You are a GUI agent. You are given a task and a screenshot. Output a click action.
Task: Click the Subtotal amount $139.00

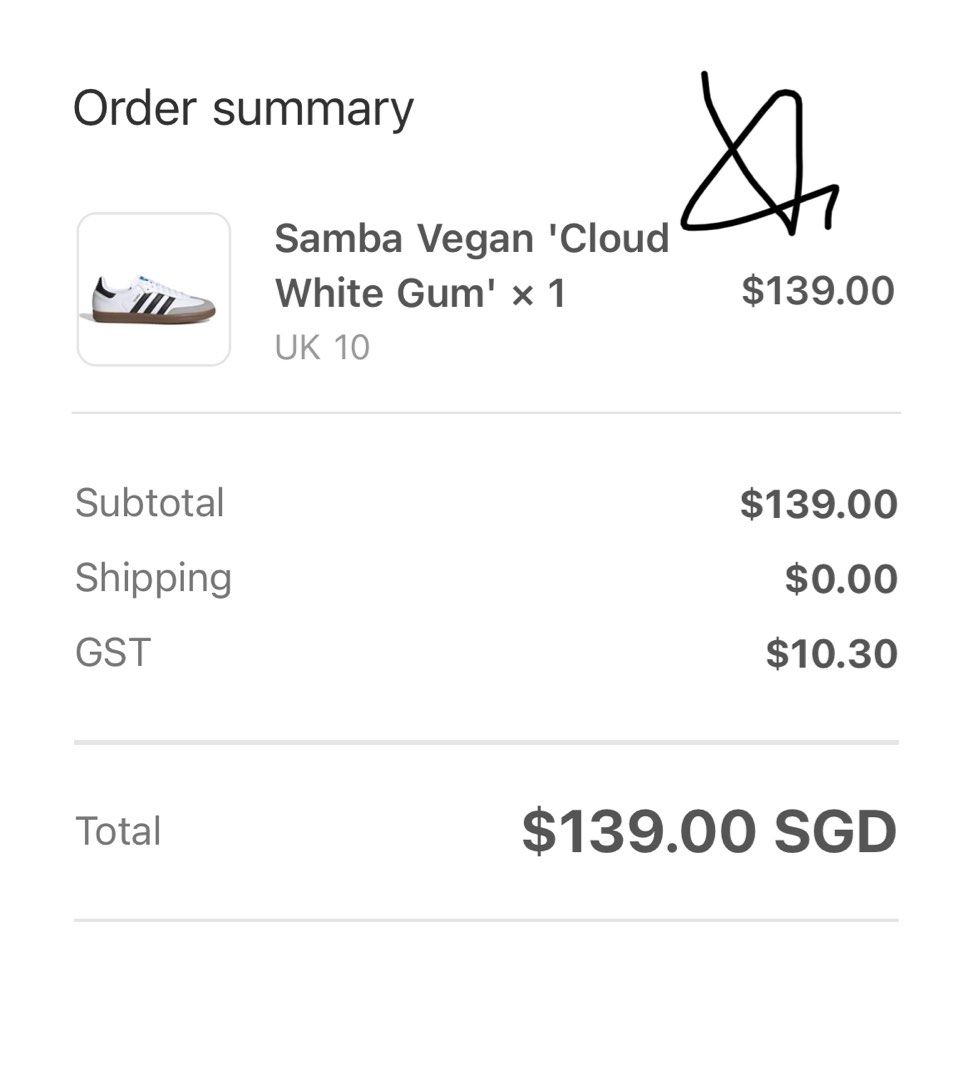click(x=819, y=503)
